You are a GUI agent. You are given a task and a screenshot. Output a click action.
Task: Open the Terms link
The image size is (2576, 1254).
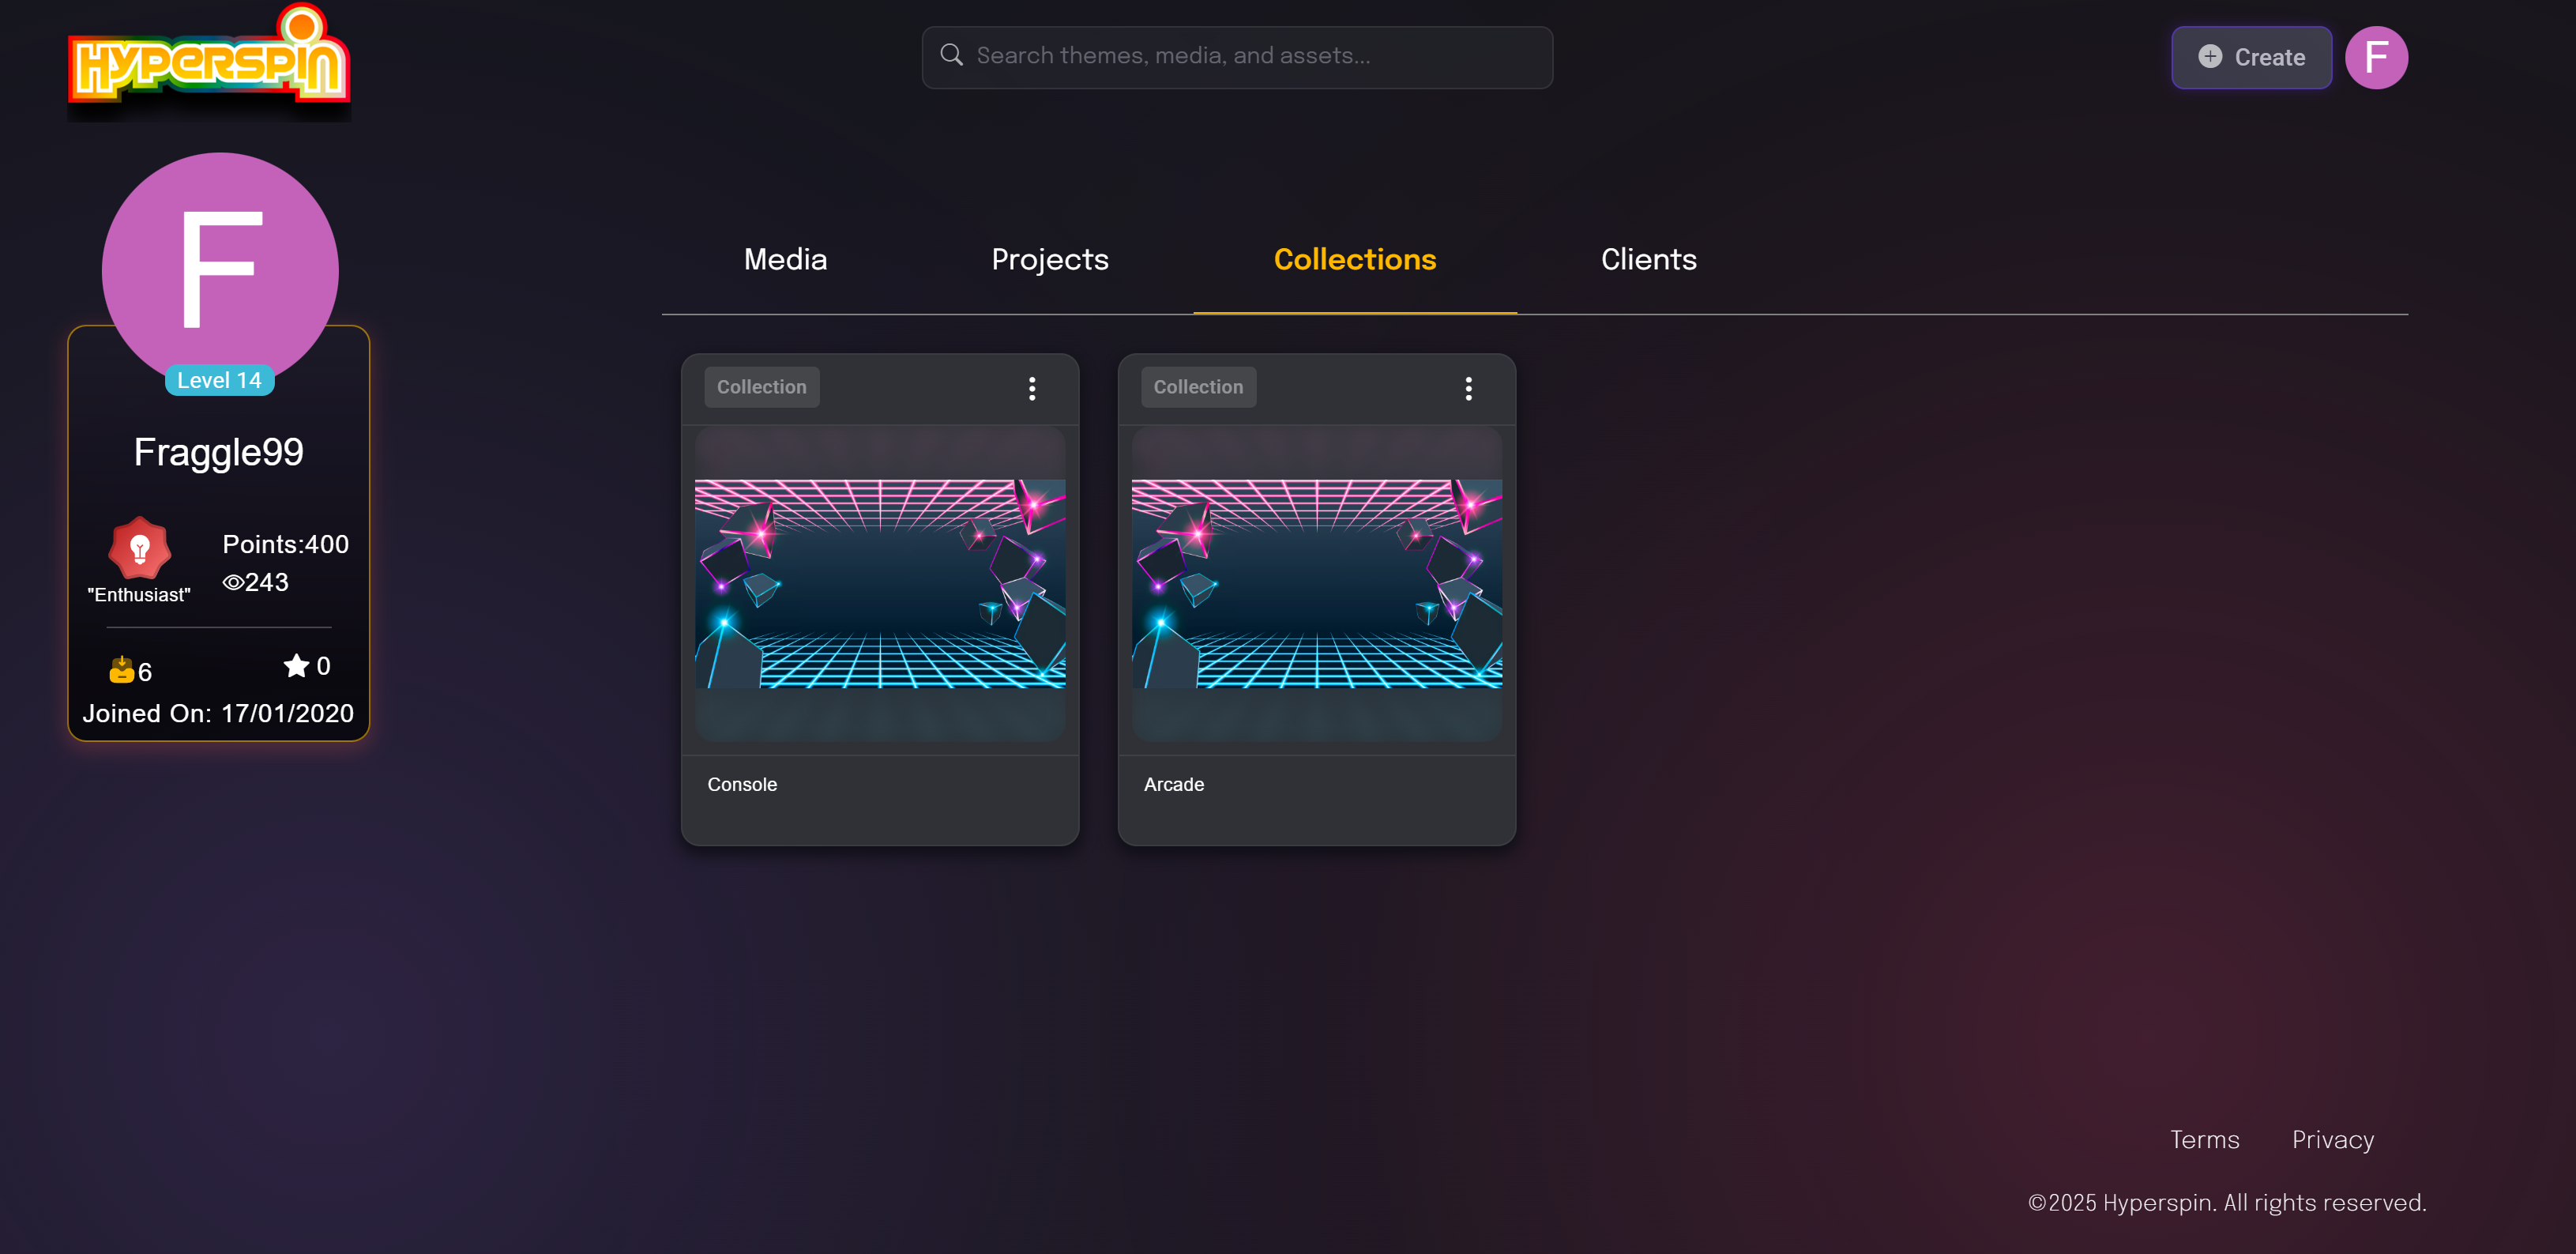point(2203,1139)
